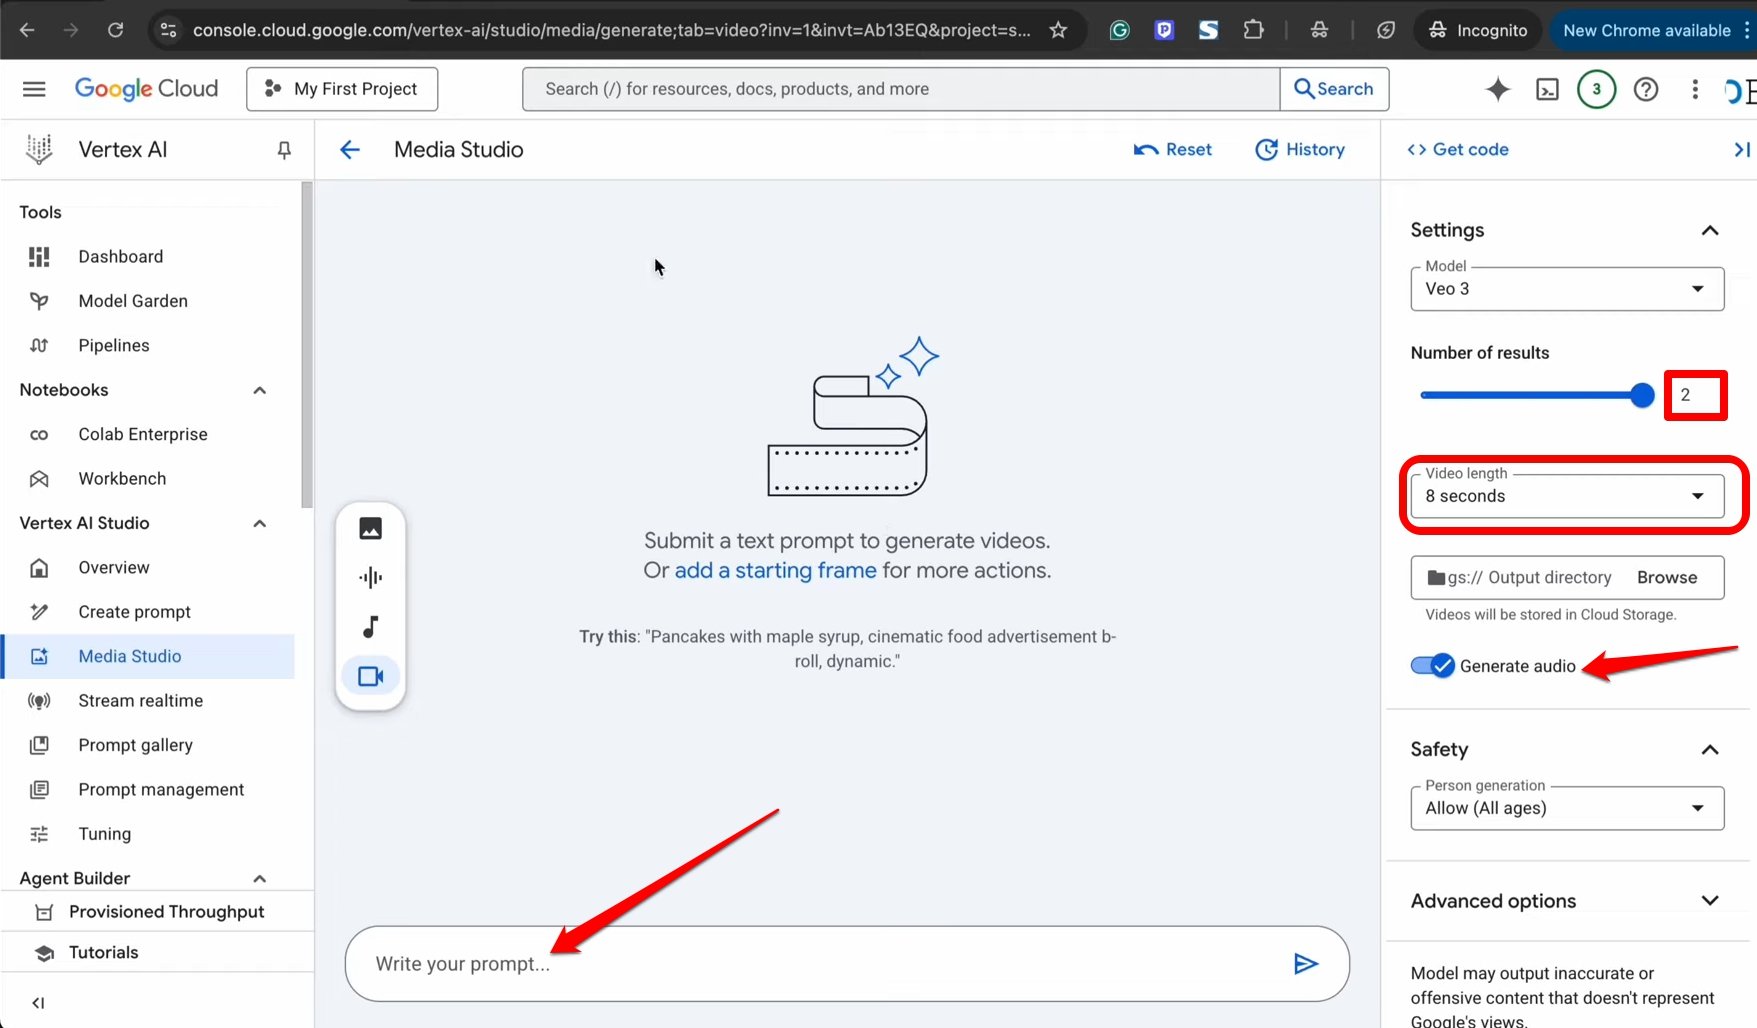Click the number of results value box
Image resolution: width=1757 pixels, height=1028 pixels.
pos(1695,395)
